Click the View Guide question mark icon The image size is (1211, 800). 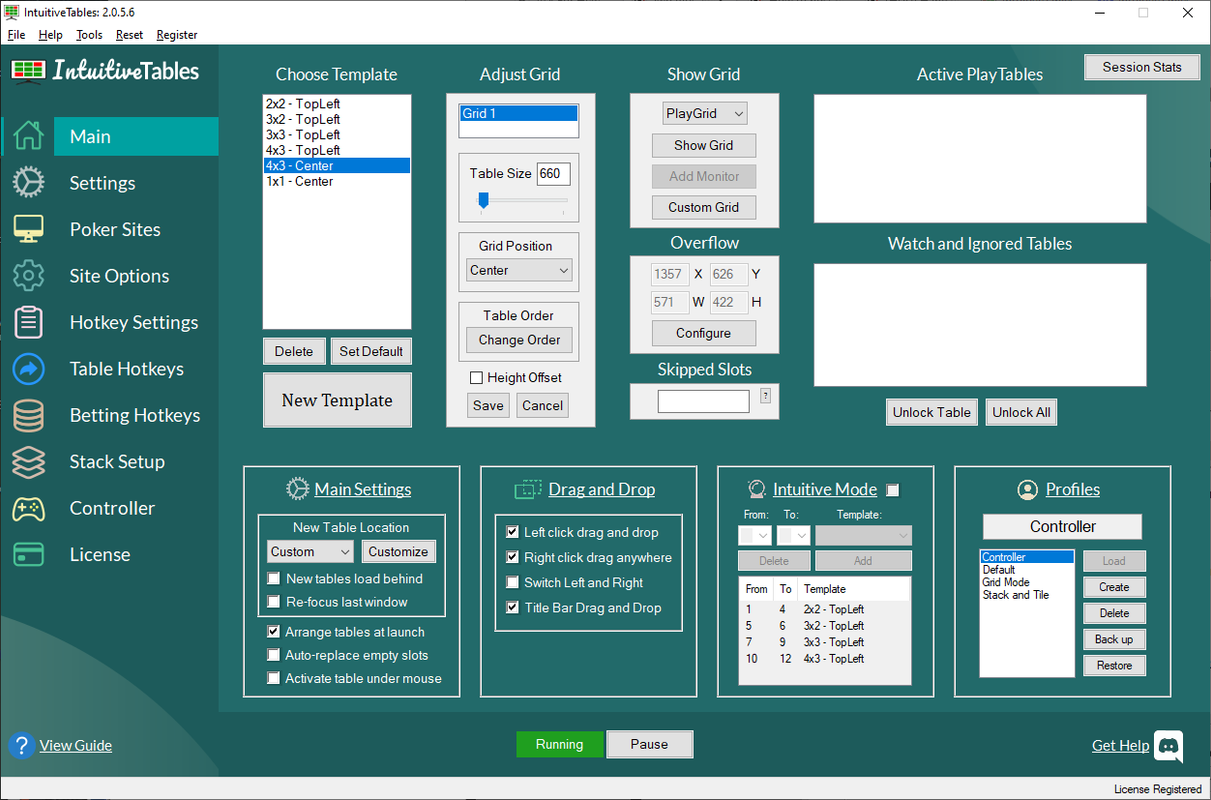tap(21, 745)
